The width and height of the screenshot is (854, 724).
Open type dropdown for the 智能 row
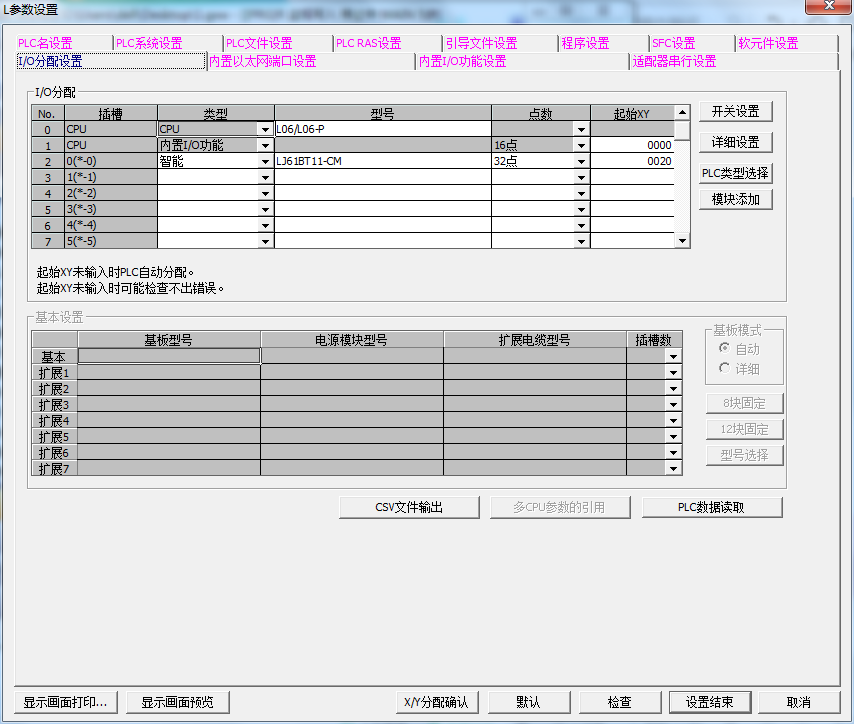coord(265,161)
